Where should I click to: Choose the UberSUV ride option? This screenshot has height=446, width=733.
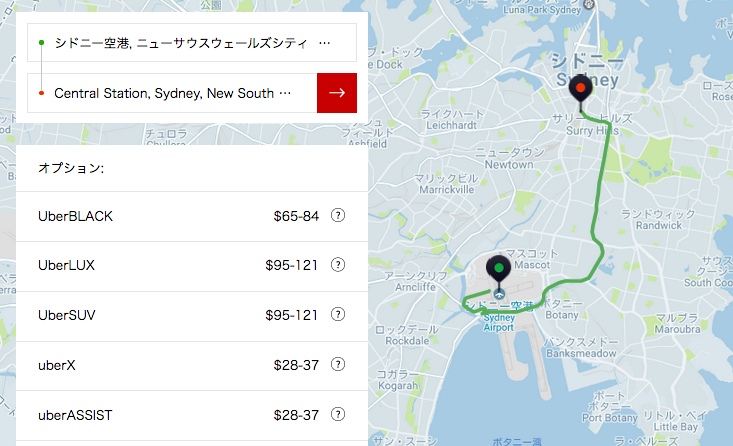[192, 316]
